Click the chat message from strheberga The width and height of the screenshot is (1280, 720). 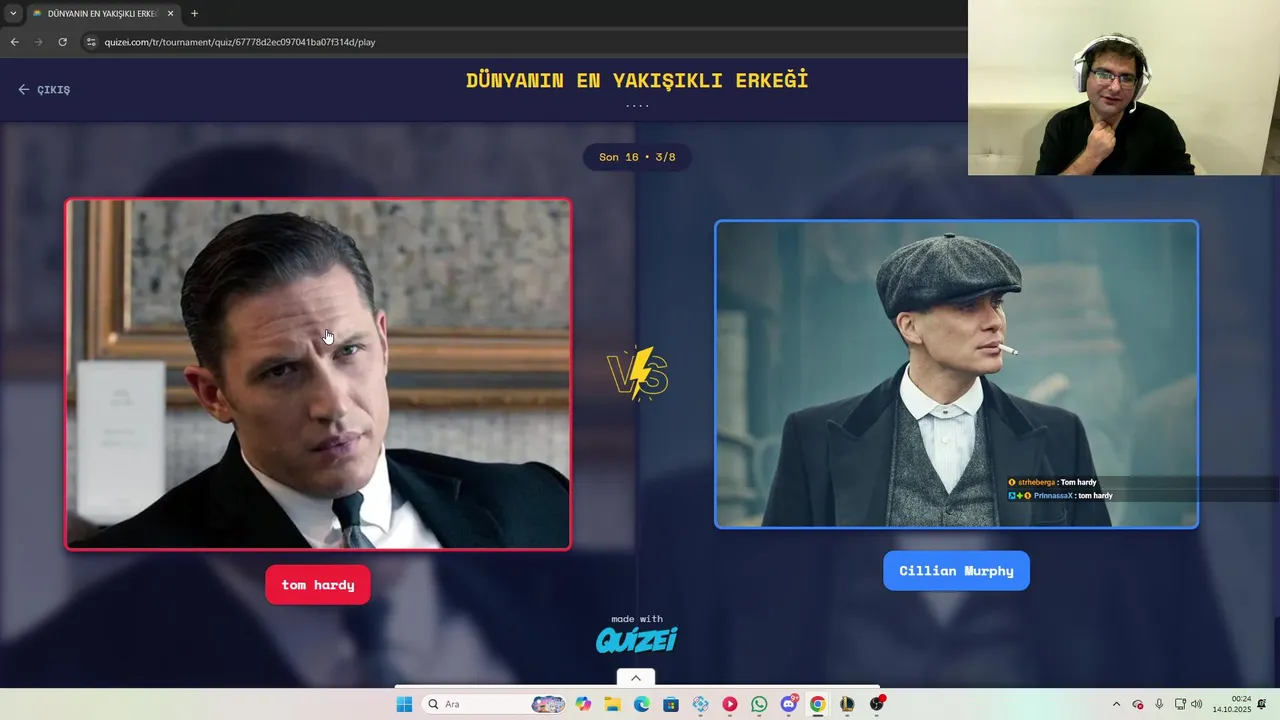pyautogui.click(x=1052, y=482)
